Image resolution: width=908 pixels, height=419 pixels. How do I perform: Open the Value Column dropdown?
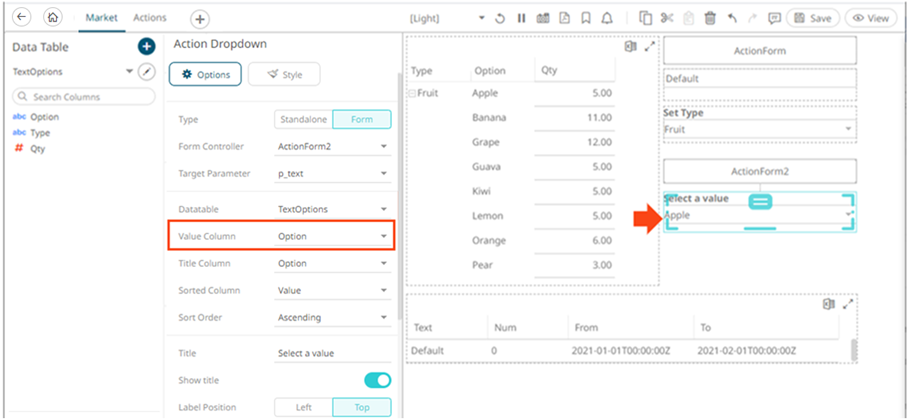(332, 236)
